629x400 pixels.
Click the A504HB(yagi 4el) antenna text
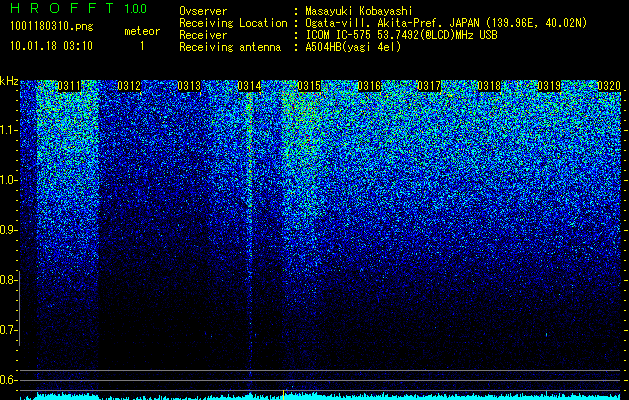click(353, 47)
